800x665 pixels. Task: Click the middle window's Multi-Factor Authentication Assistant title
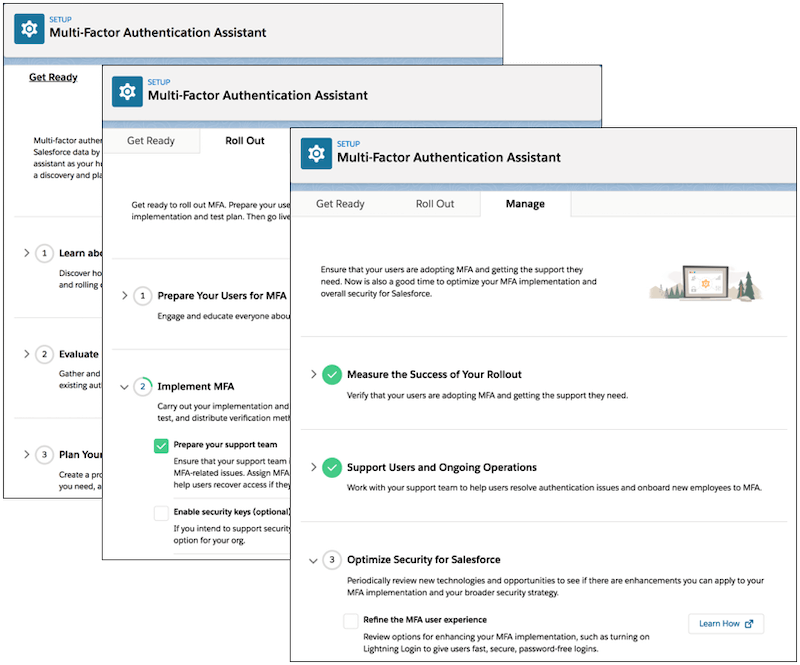tap(258, 95)
